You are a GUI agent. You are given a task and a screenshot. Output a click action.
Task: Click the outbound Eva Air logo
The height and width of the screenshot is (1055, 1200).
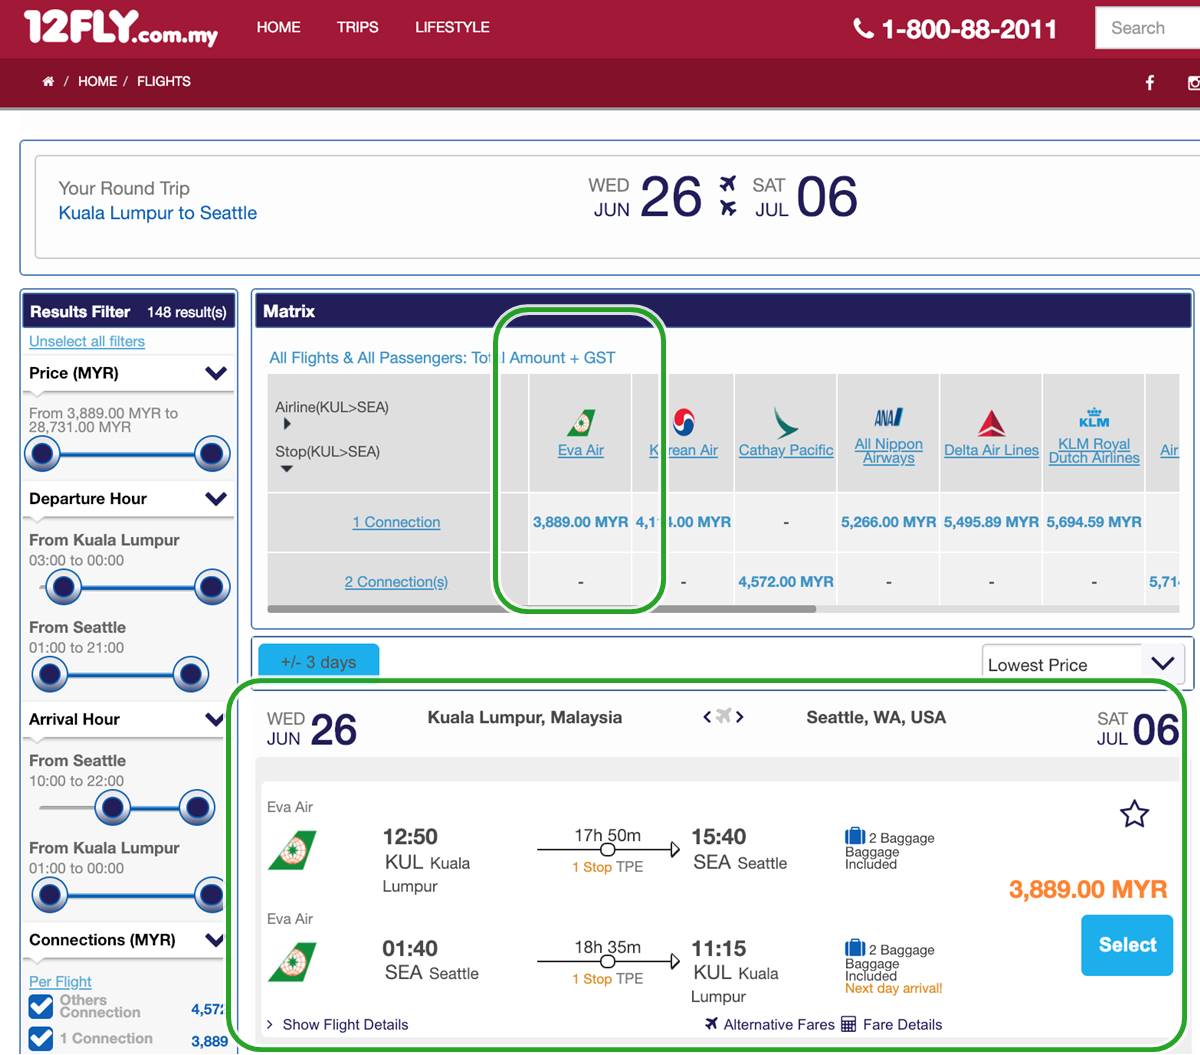coord(292,851)
